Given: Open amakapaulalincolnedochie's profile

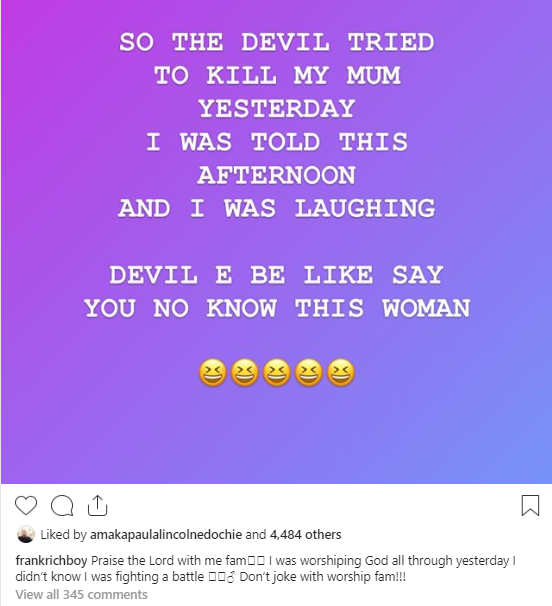Looking at the screenshot, I should [x=166, y=535].
